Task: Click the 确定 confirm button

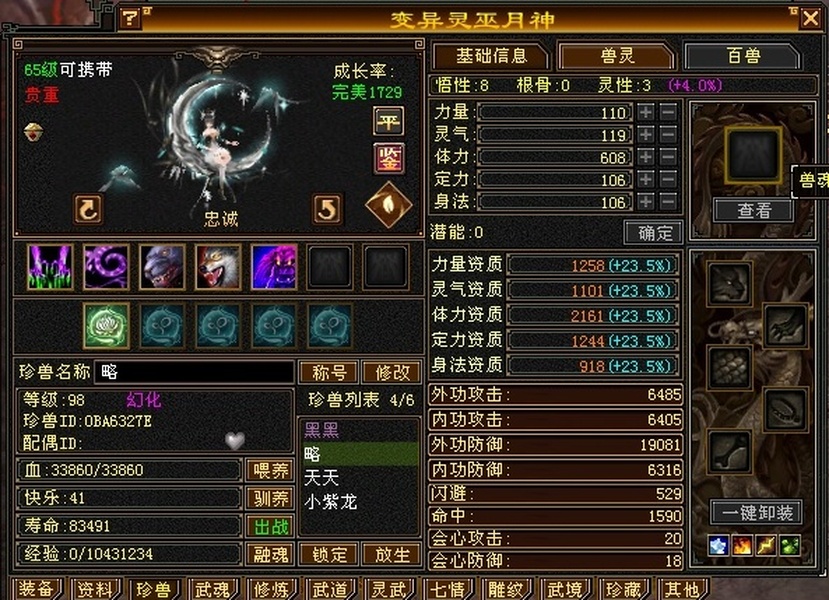Action: tap(653, 233)
